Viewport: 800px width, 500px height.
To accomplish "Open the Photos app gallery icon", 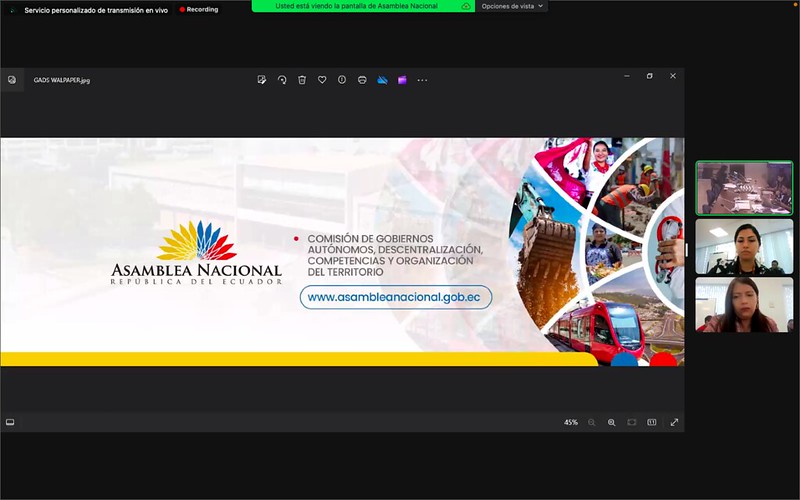I will 12,80.
